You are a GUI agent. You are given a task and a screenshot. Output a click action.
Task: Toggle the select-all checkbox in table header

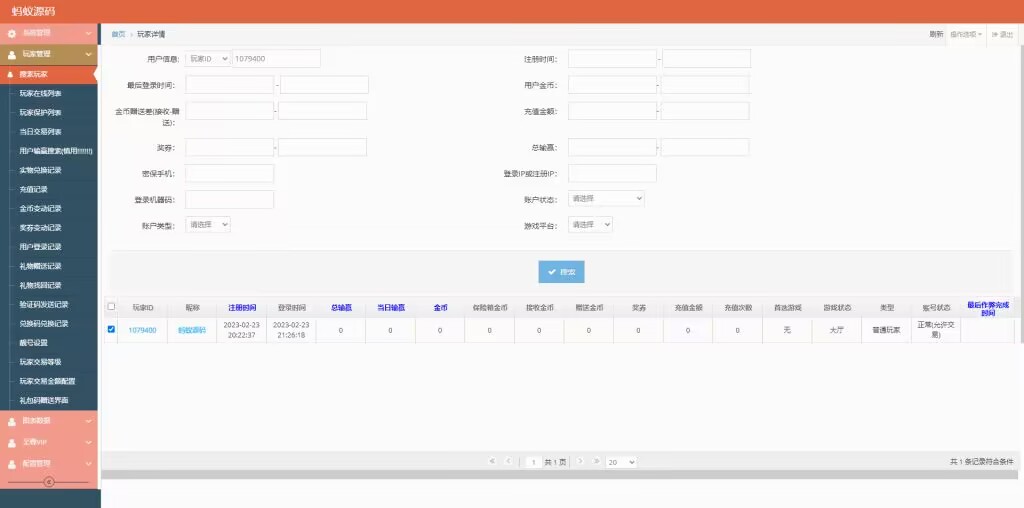(x=111, y=307)
